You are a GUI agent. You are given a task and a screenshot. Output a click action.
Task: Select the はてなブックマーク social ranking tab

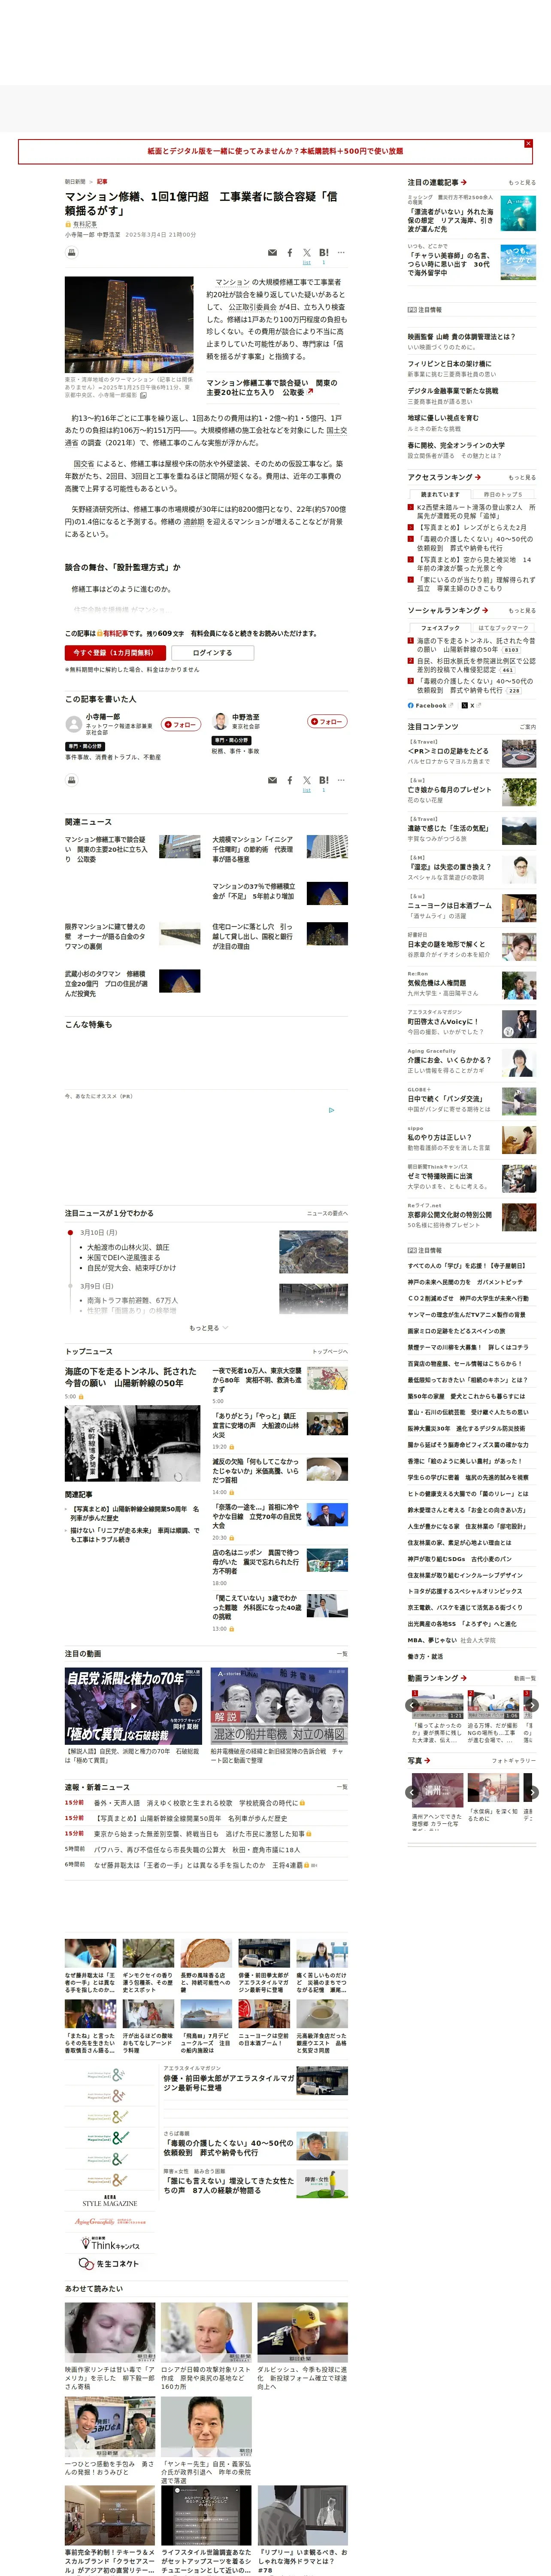[x=504, y=628]
